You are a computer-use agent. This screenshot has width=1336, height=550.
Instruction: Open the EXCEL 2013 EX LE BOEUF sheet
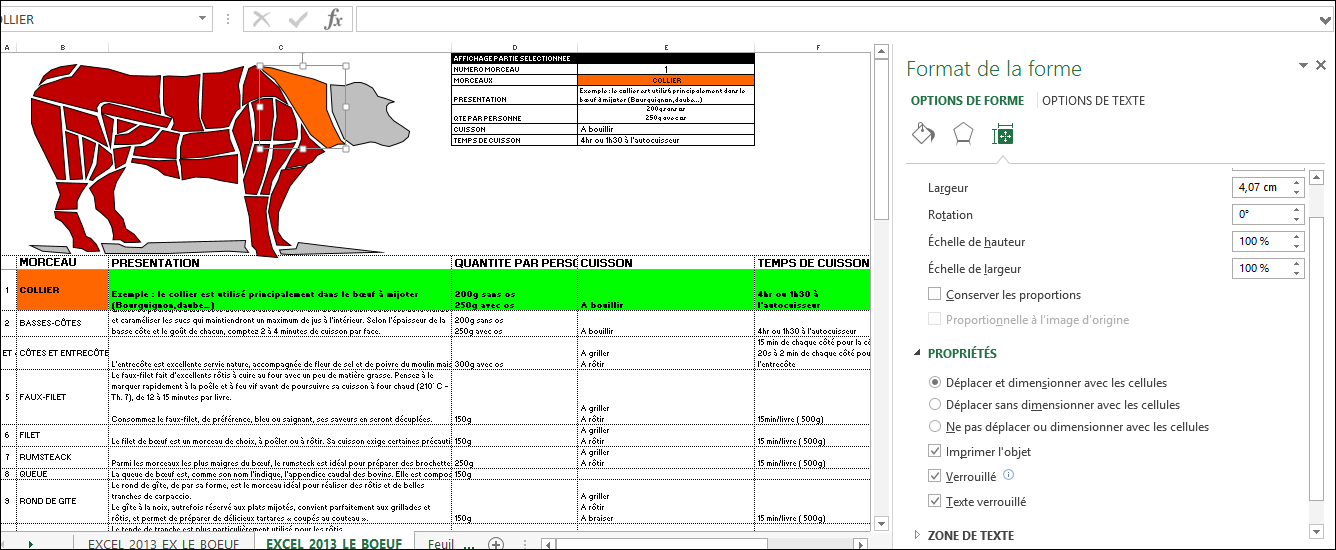[x=163, y=543]
